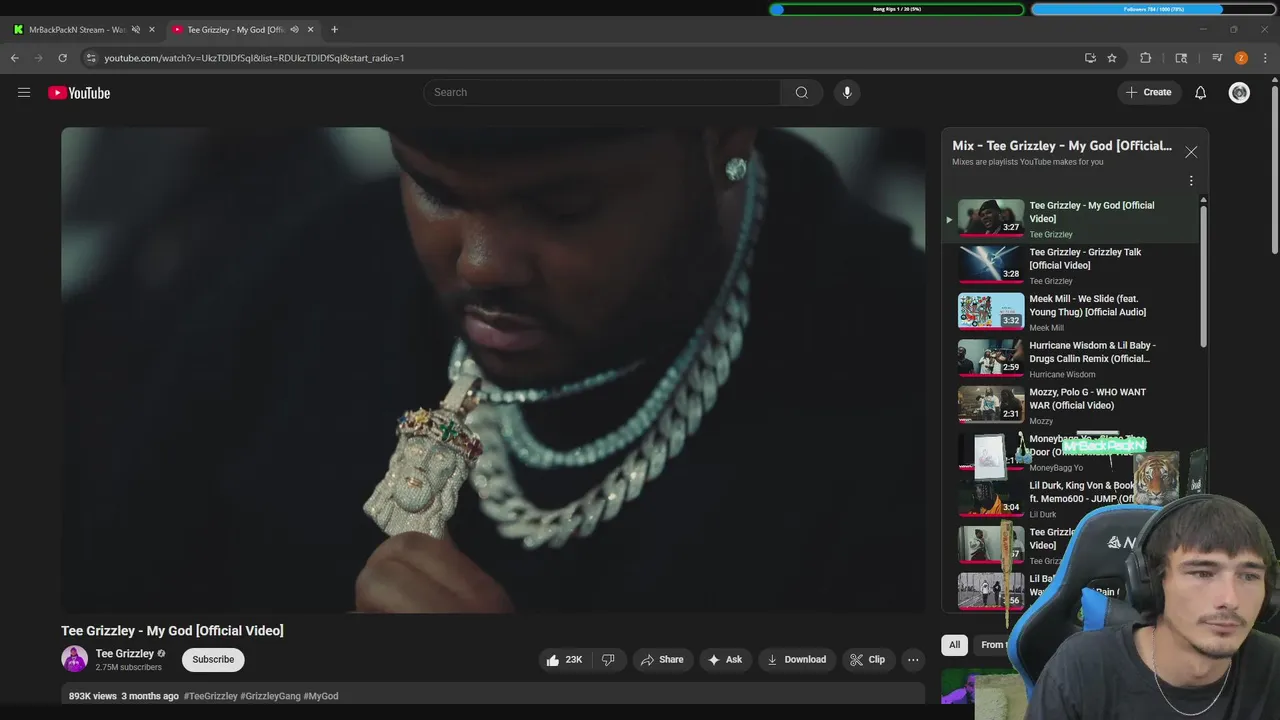The width and height of the screenshot is (1280, 720).
Task: View site information icon in address bar
Action: pos(91,58)
